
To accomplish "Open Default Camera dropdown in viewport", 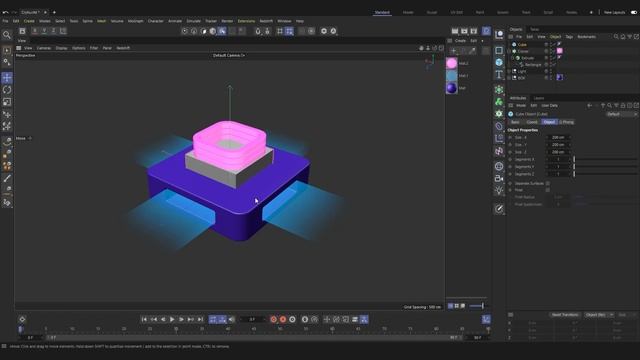I will pyautogui.click(x=229, y=55).
